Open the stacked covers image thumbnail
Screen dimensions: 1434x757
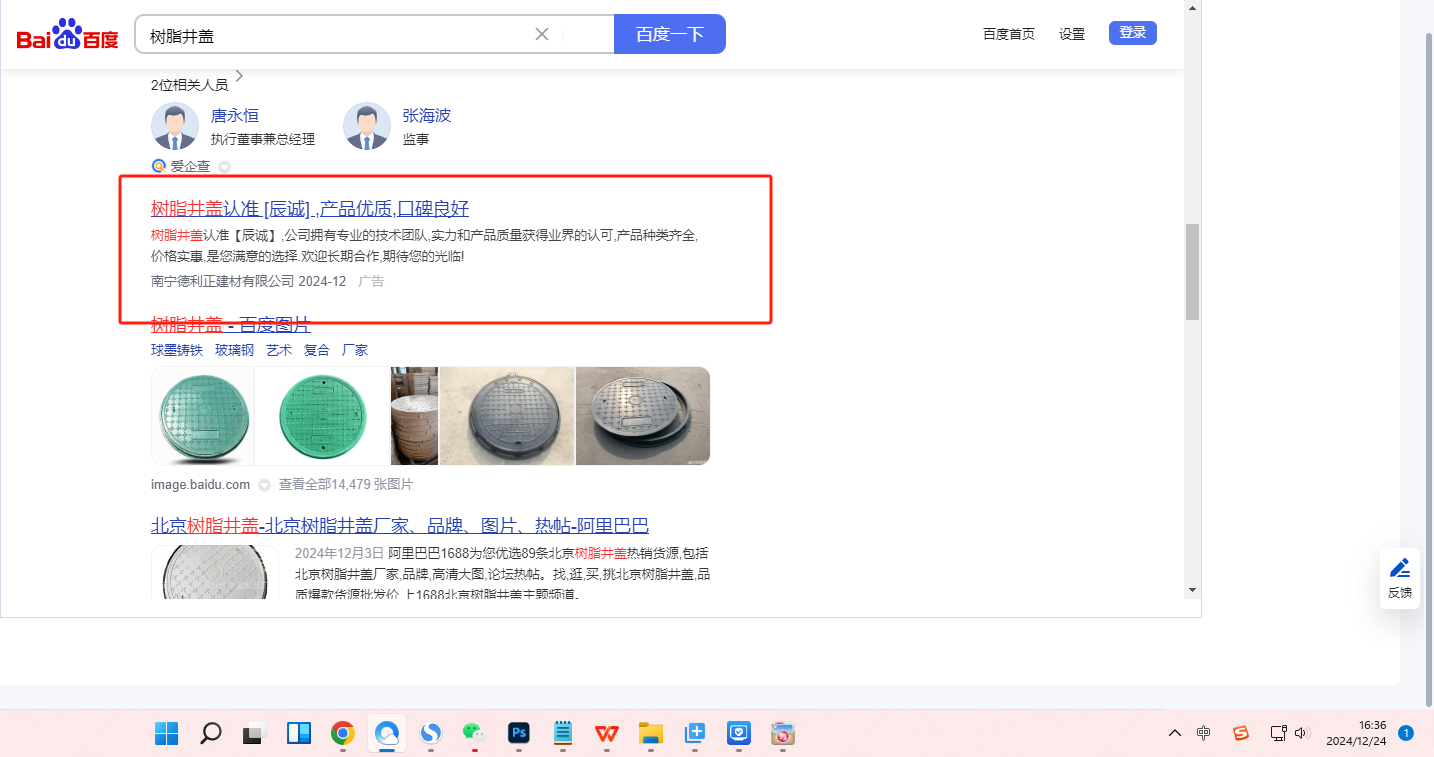point(414,416)
